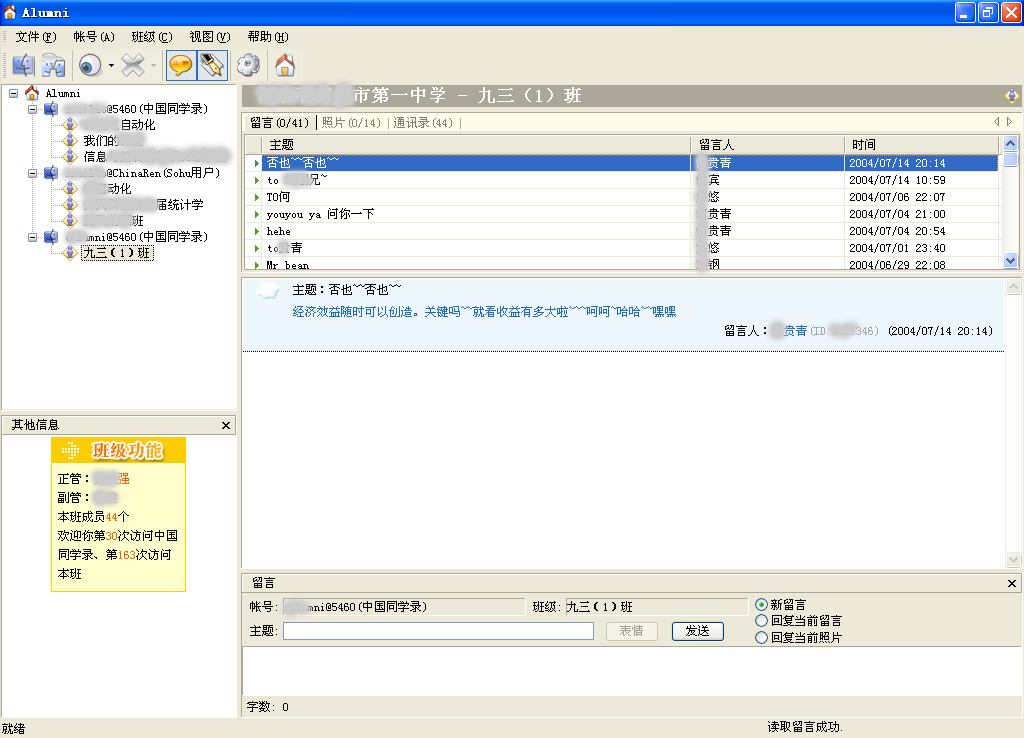Open the 班级(C) menu
The width and height of the screenshot is (1024, 738).
[152, 37]
